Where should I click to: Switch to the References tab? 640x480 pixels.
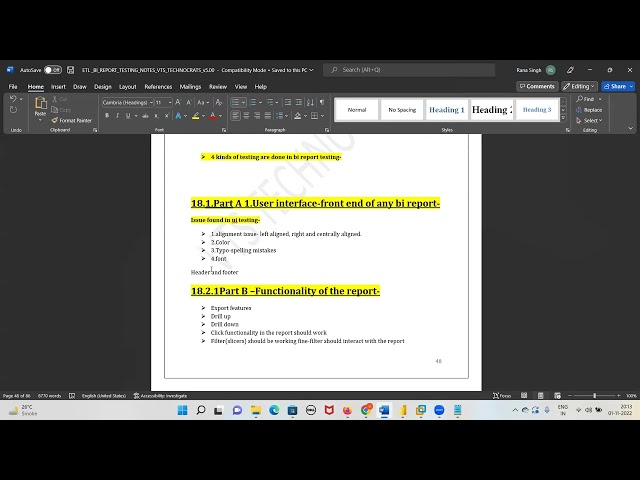(x=158, y=87)
